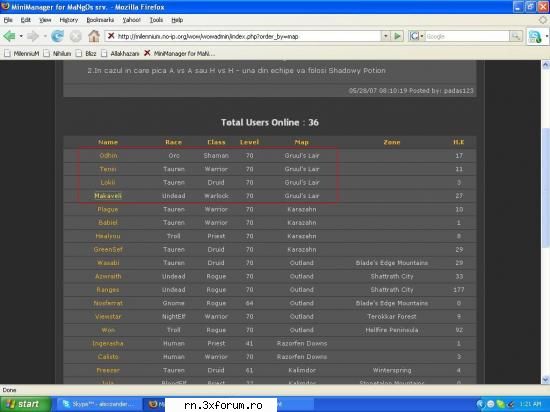Open the address bar history dropdown
The image size is (550, 412).
pyautogui.click(x=386, y=36)
